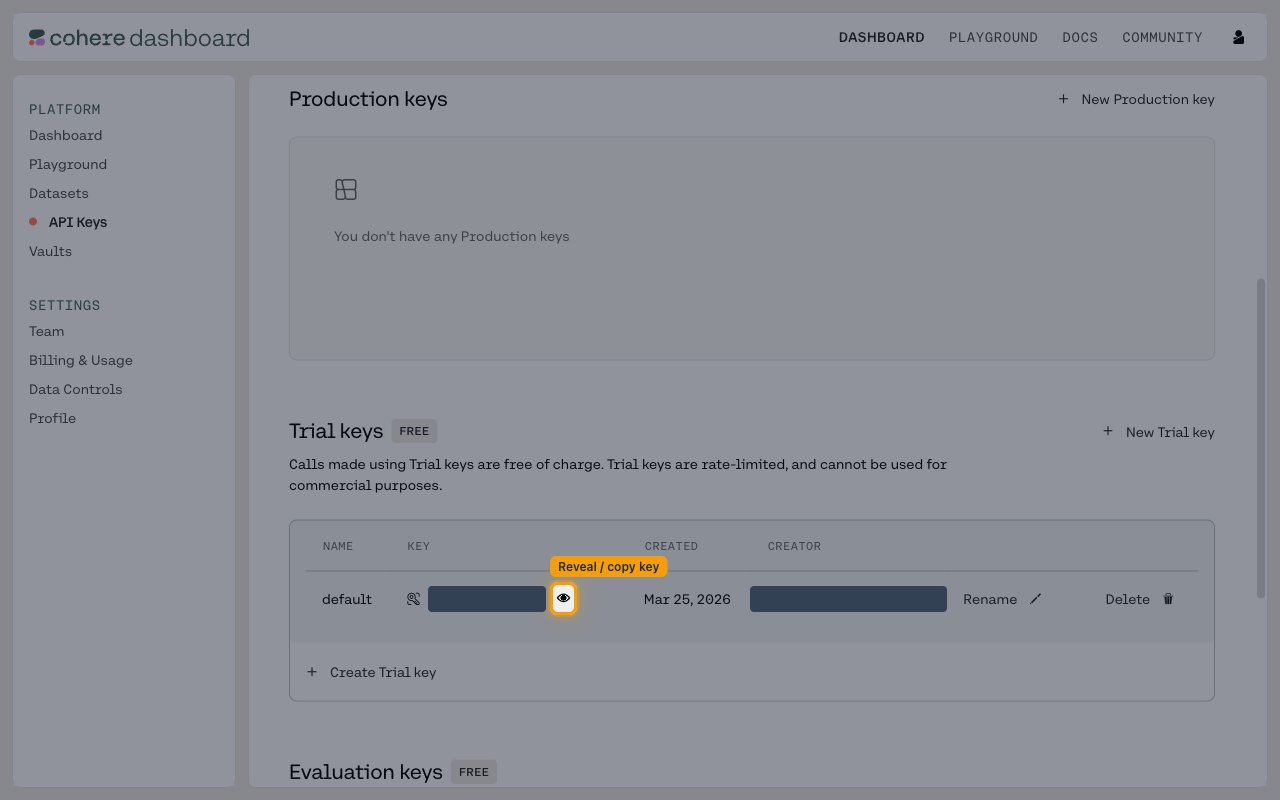Viewport: 1280px width, 800px height.
Task: Click the user profile icon in header
Action: [1239, 37]
